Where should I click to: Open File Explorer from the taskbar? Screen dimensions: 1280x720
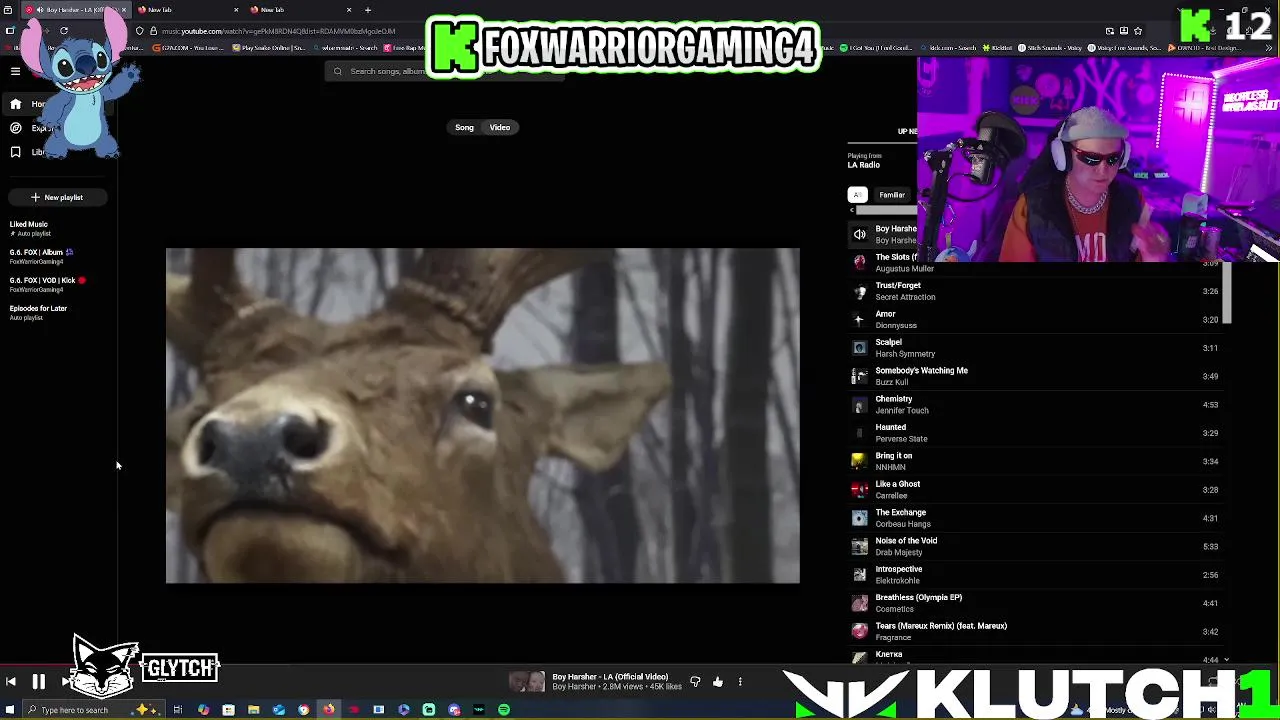point(253,710)
